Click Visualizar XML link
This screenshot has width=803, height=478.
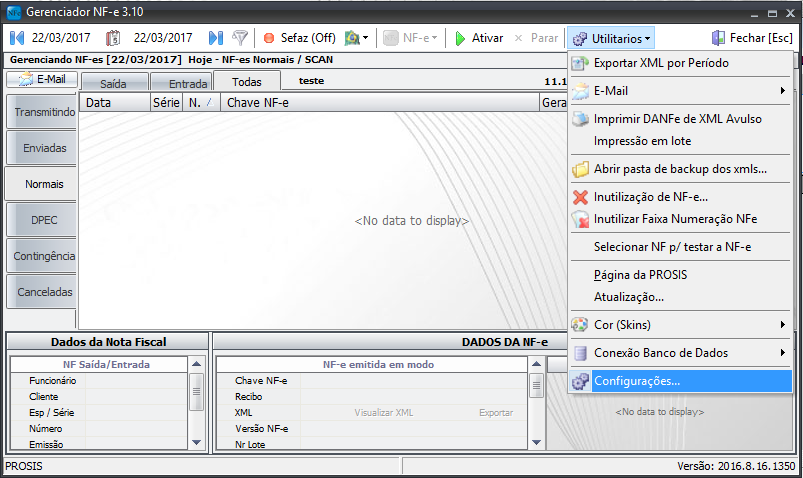click(384, 412)
